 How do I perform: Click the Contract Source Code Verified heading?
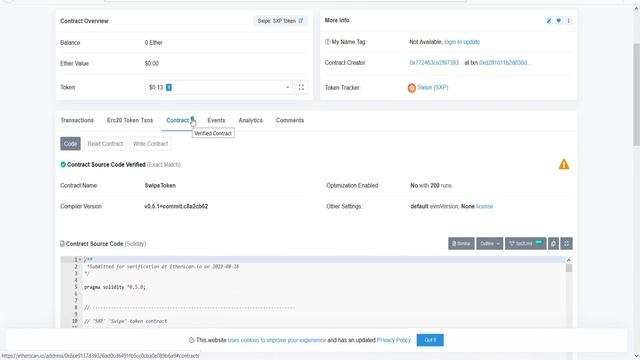[106, 164]
